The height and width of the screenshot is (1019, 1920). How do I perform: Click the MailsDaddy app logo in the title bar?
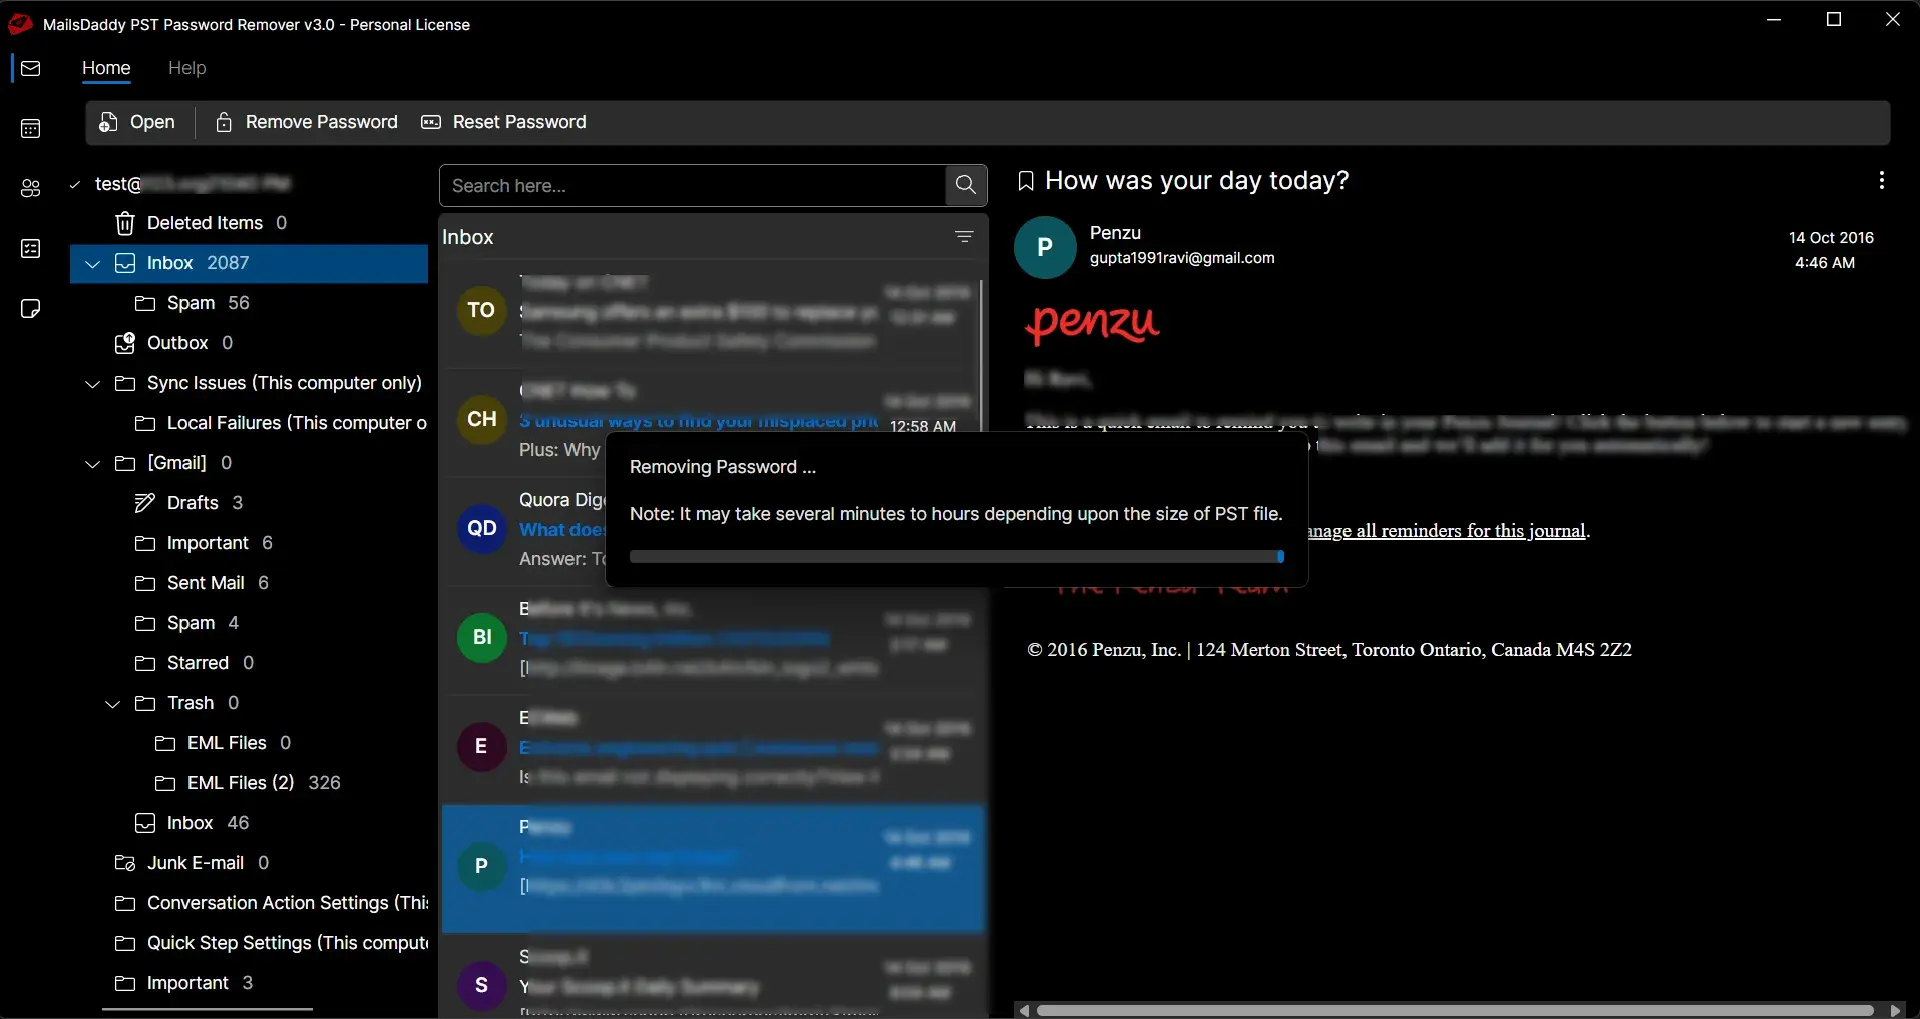point(19,24)
